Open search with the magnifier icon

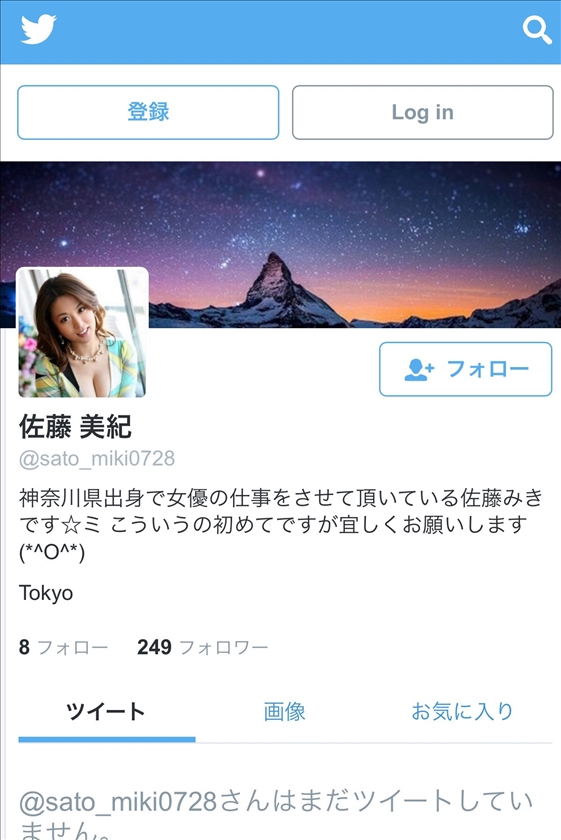click(537, 30)
